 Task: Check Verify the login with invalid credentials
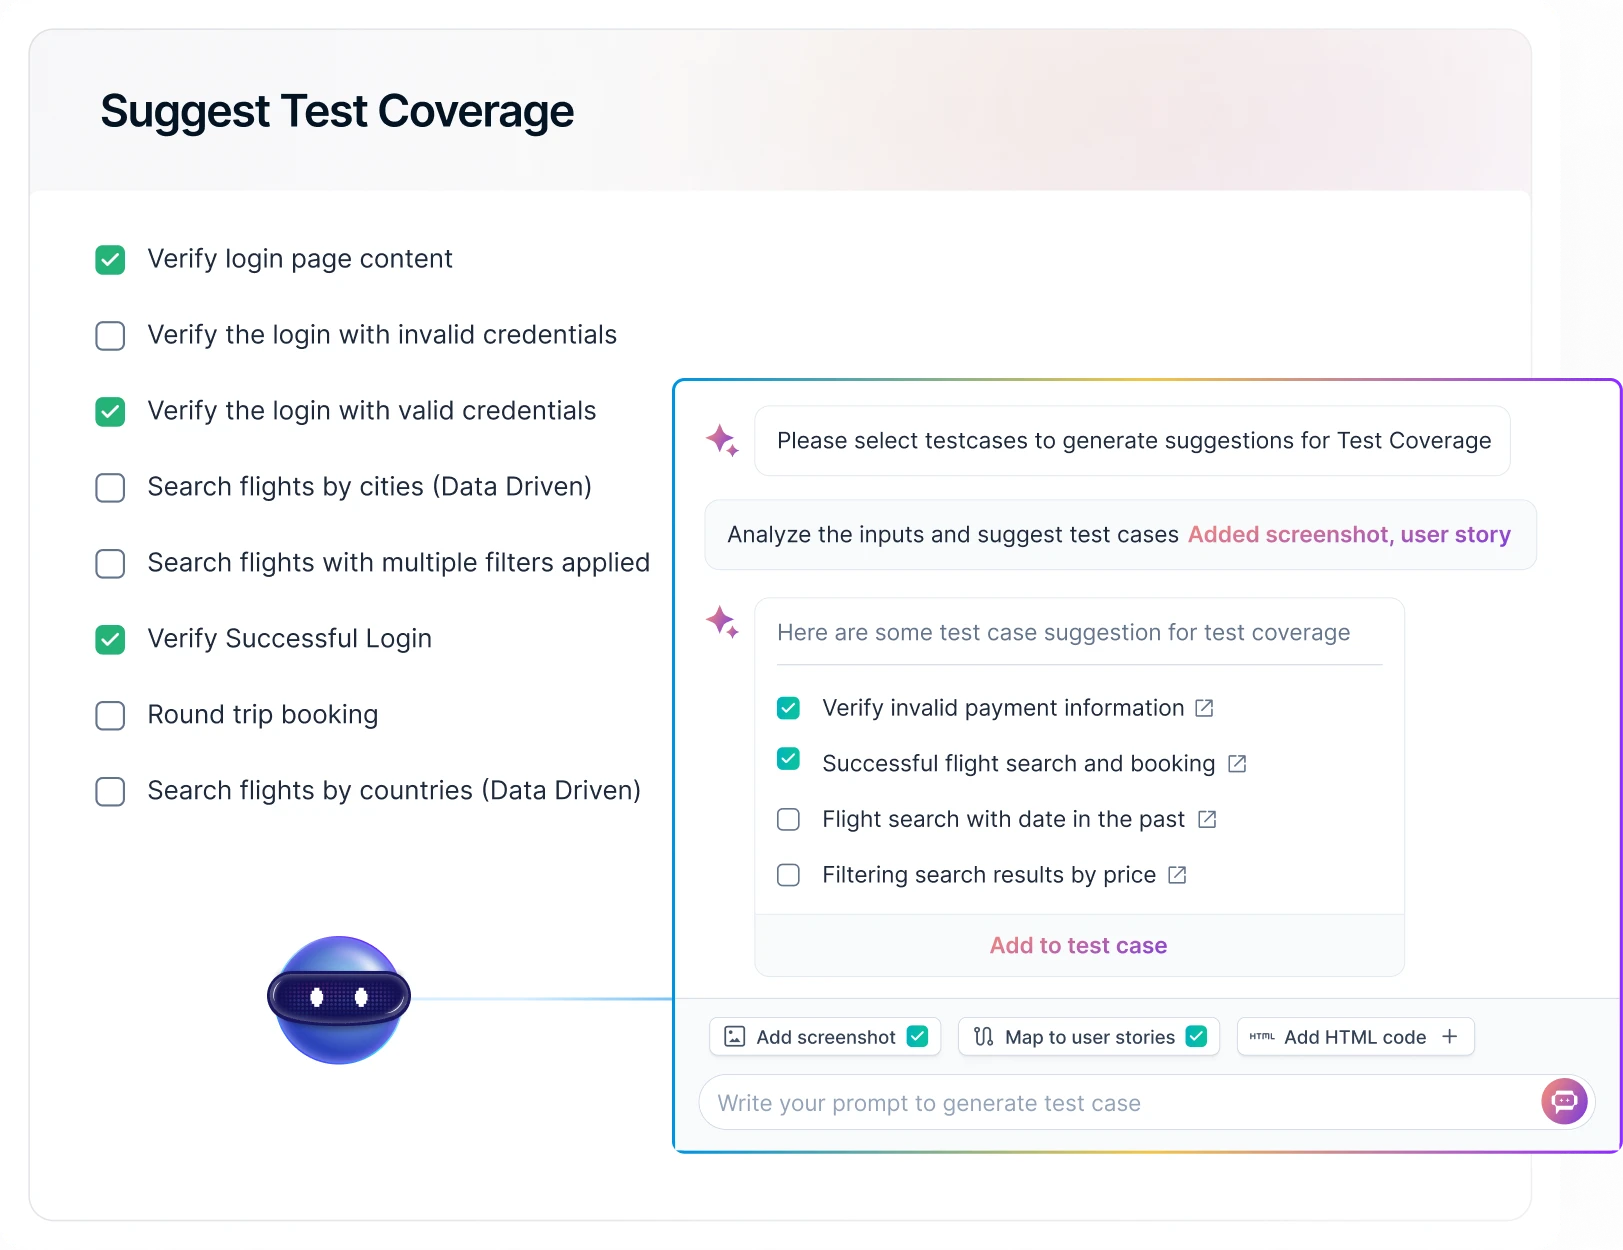[110, 336]
